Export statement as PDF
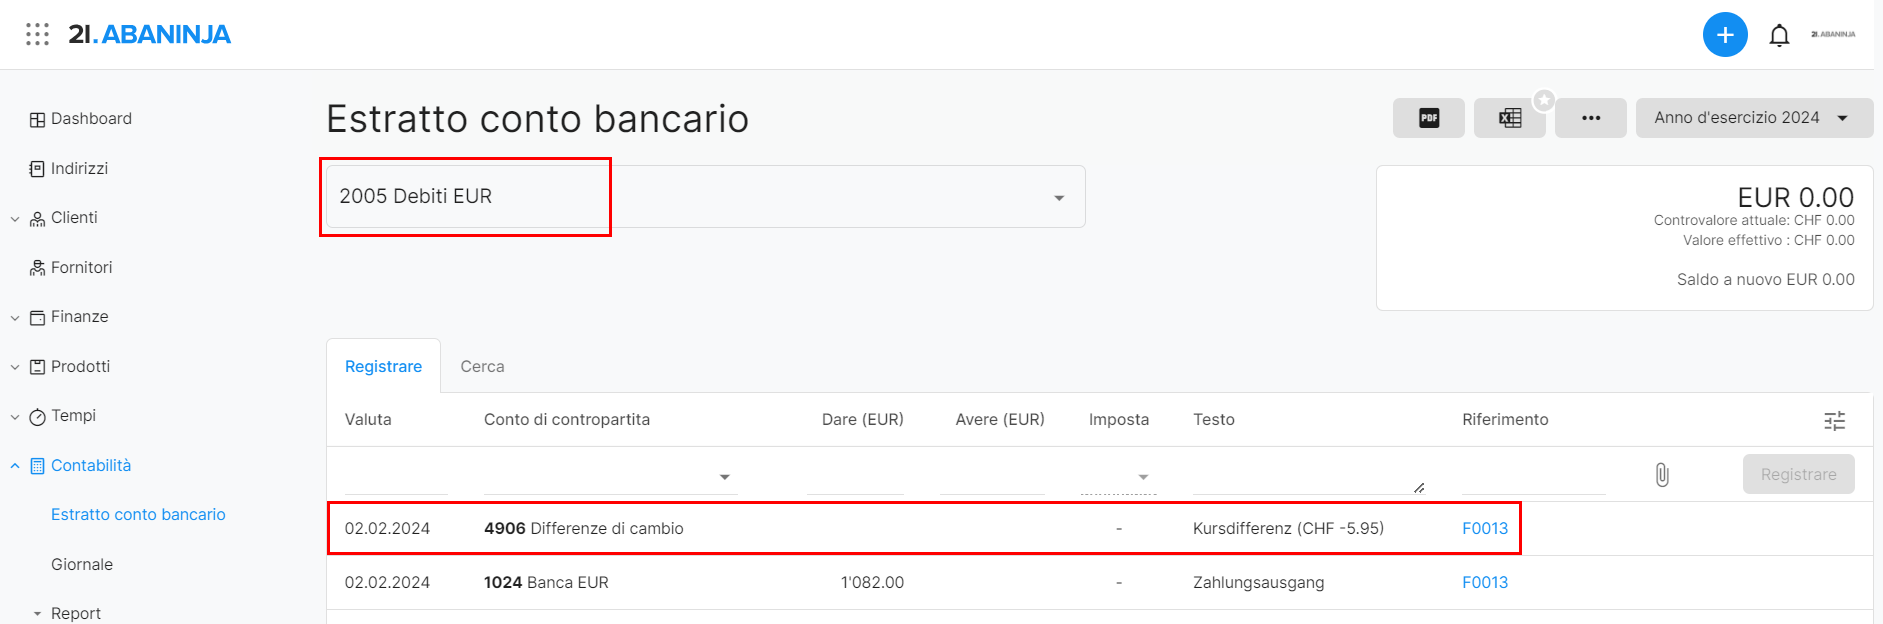Viewport: 1883px width, 624px height. pos(1429,118)
